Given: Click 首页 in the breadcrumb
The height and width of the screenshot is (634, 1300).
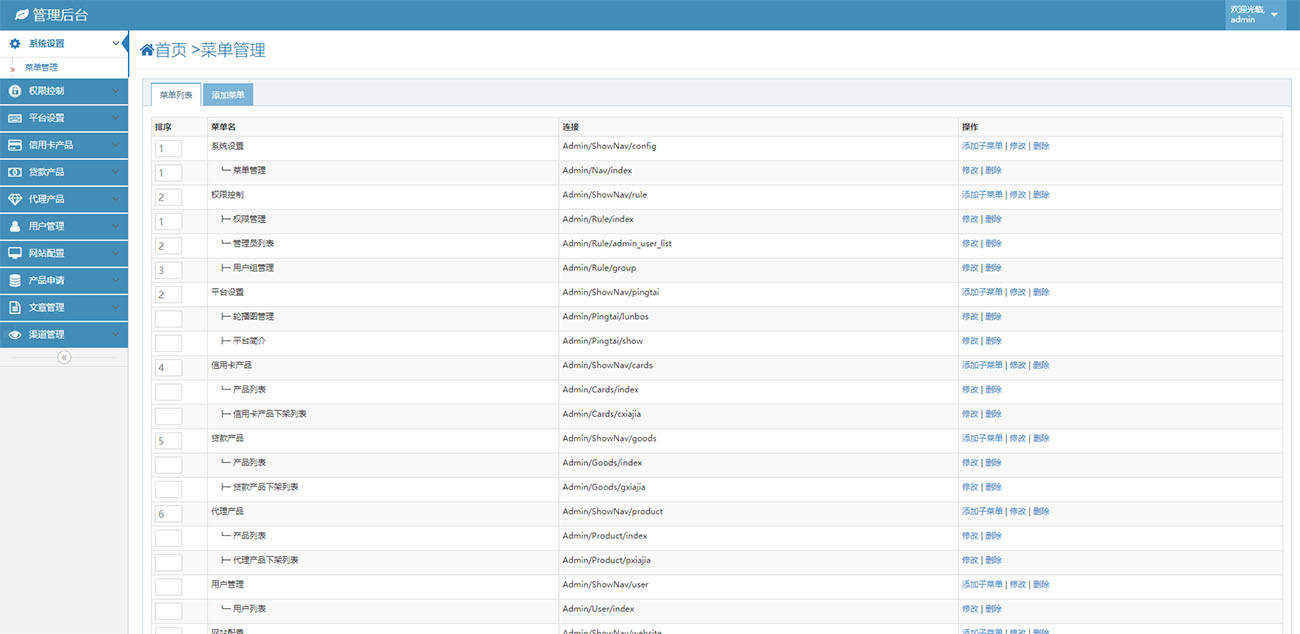Looking at the screenshot, I should (x=171, y=50).
